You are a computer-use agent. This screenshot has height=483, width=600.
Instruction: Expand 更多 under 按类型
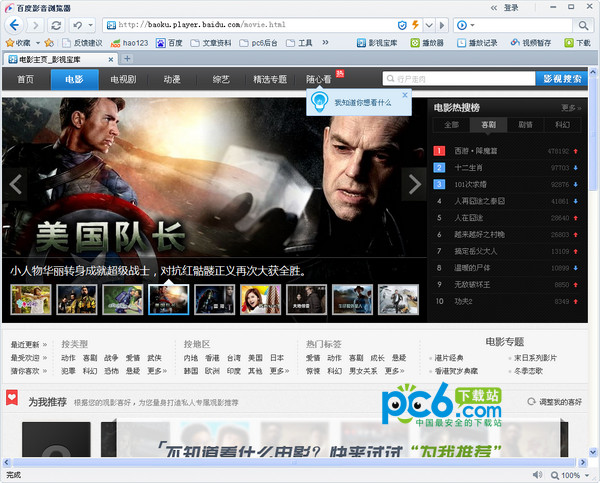point(157,371)
